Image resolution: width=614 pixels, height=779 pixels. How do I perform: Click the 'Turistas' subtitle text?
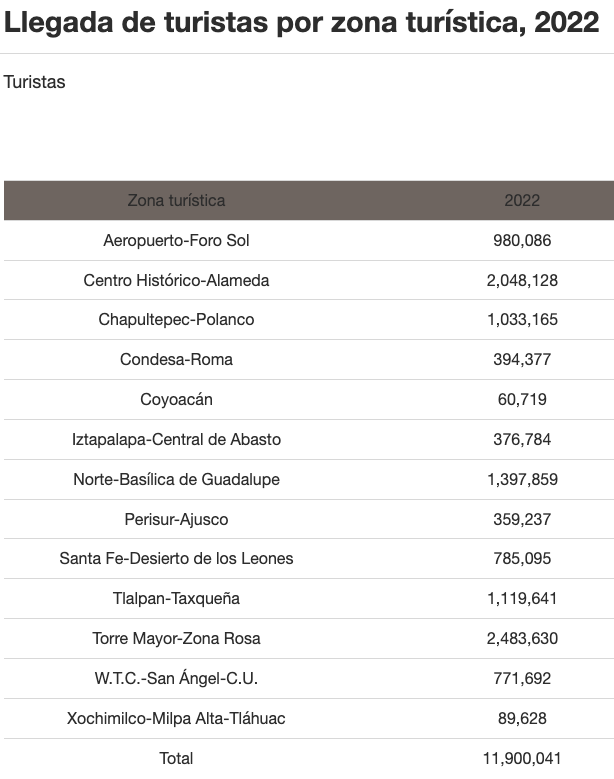pos(35,82)
